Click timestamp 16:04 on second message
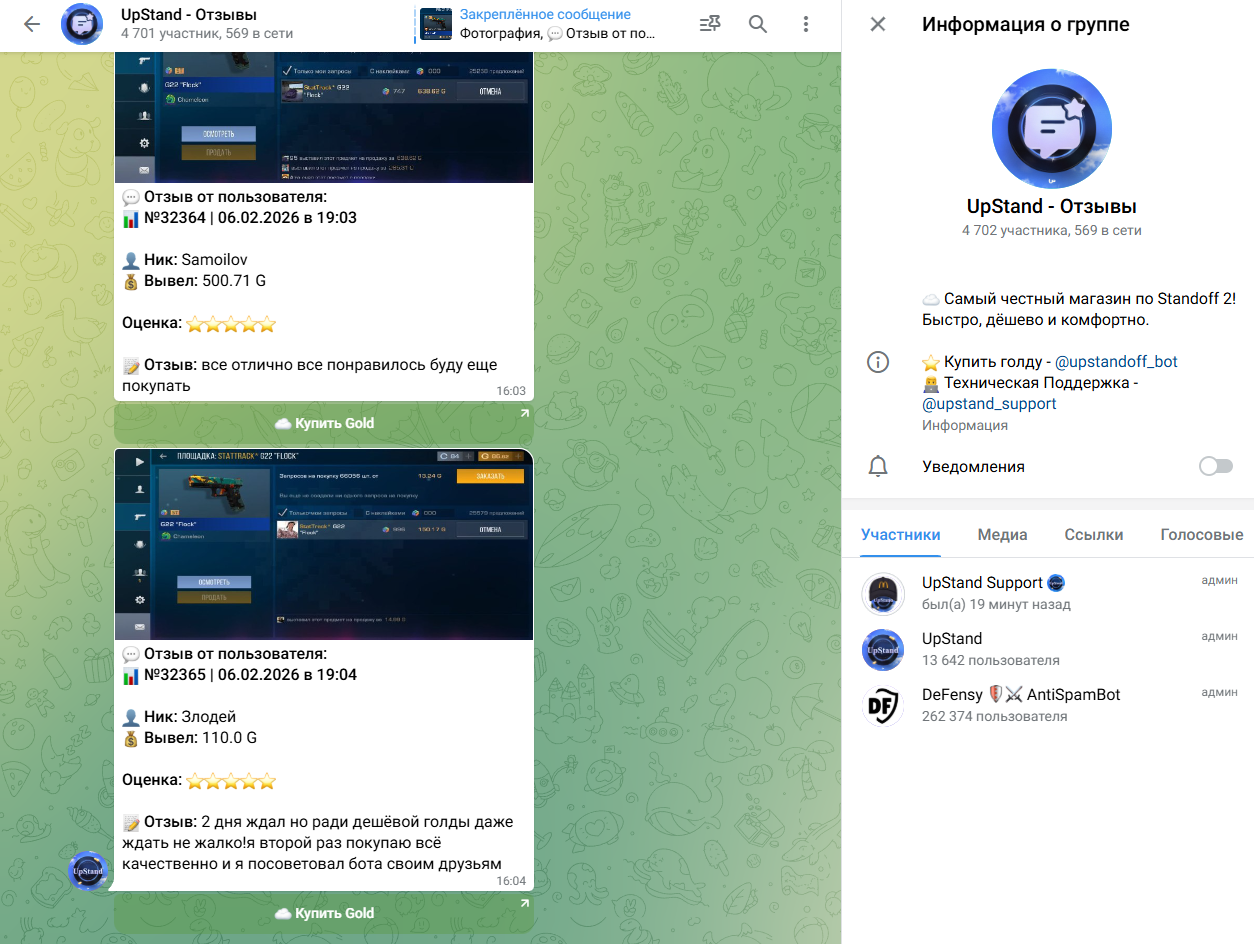The height and width of the screenshot is (944, 1254). tap(511, 881)
